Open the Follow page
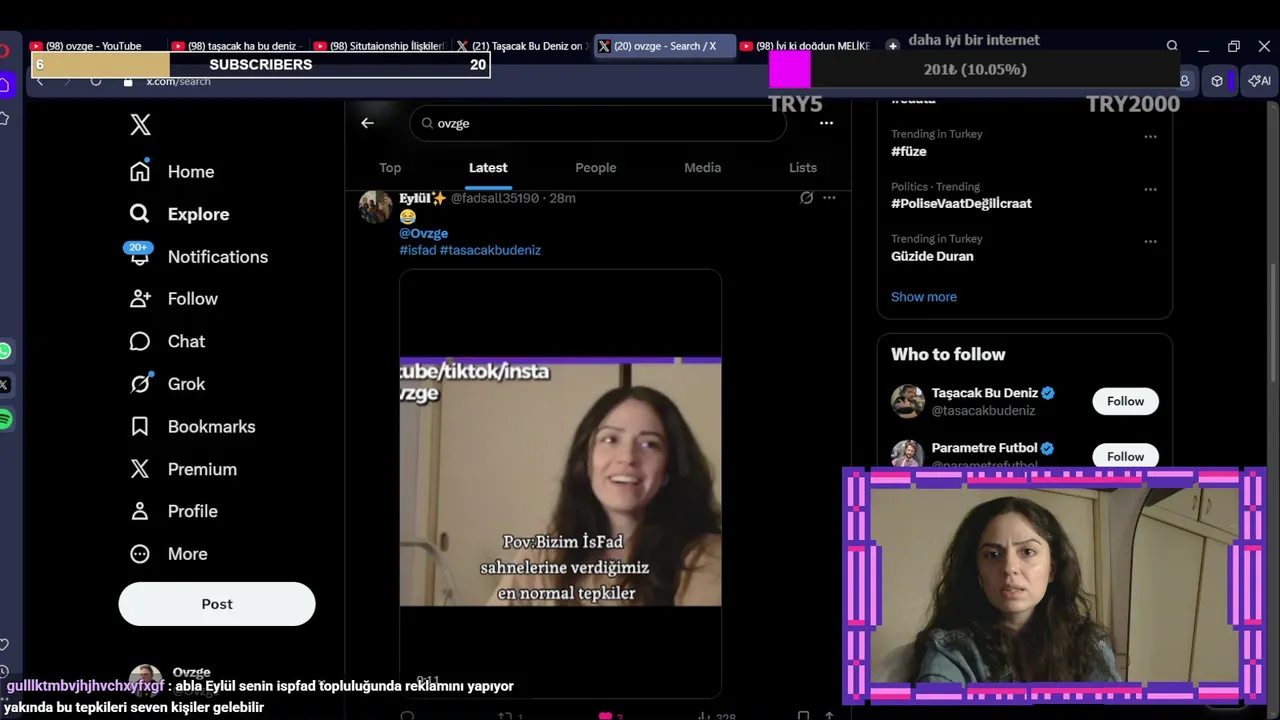 pyautogui.click(x=173, y=298)
